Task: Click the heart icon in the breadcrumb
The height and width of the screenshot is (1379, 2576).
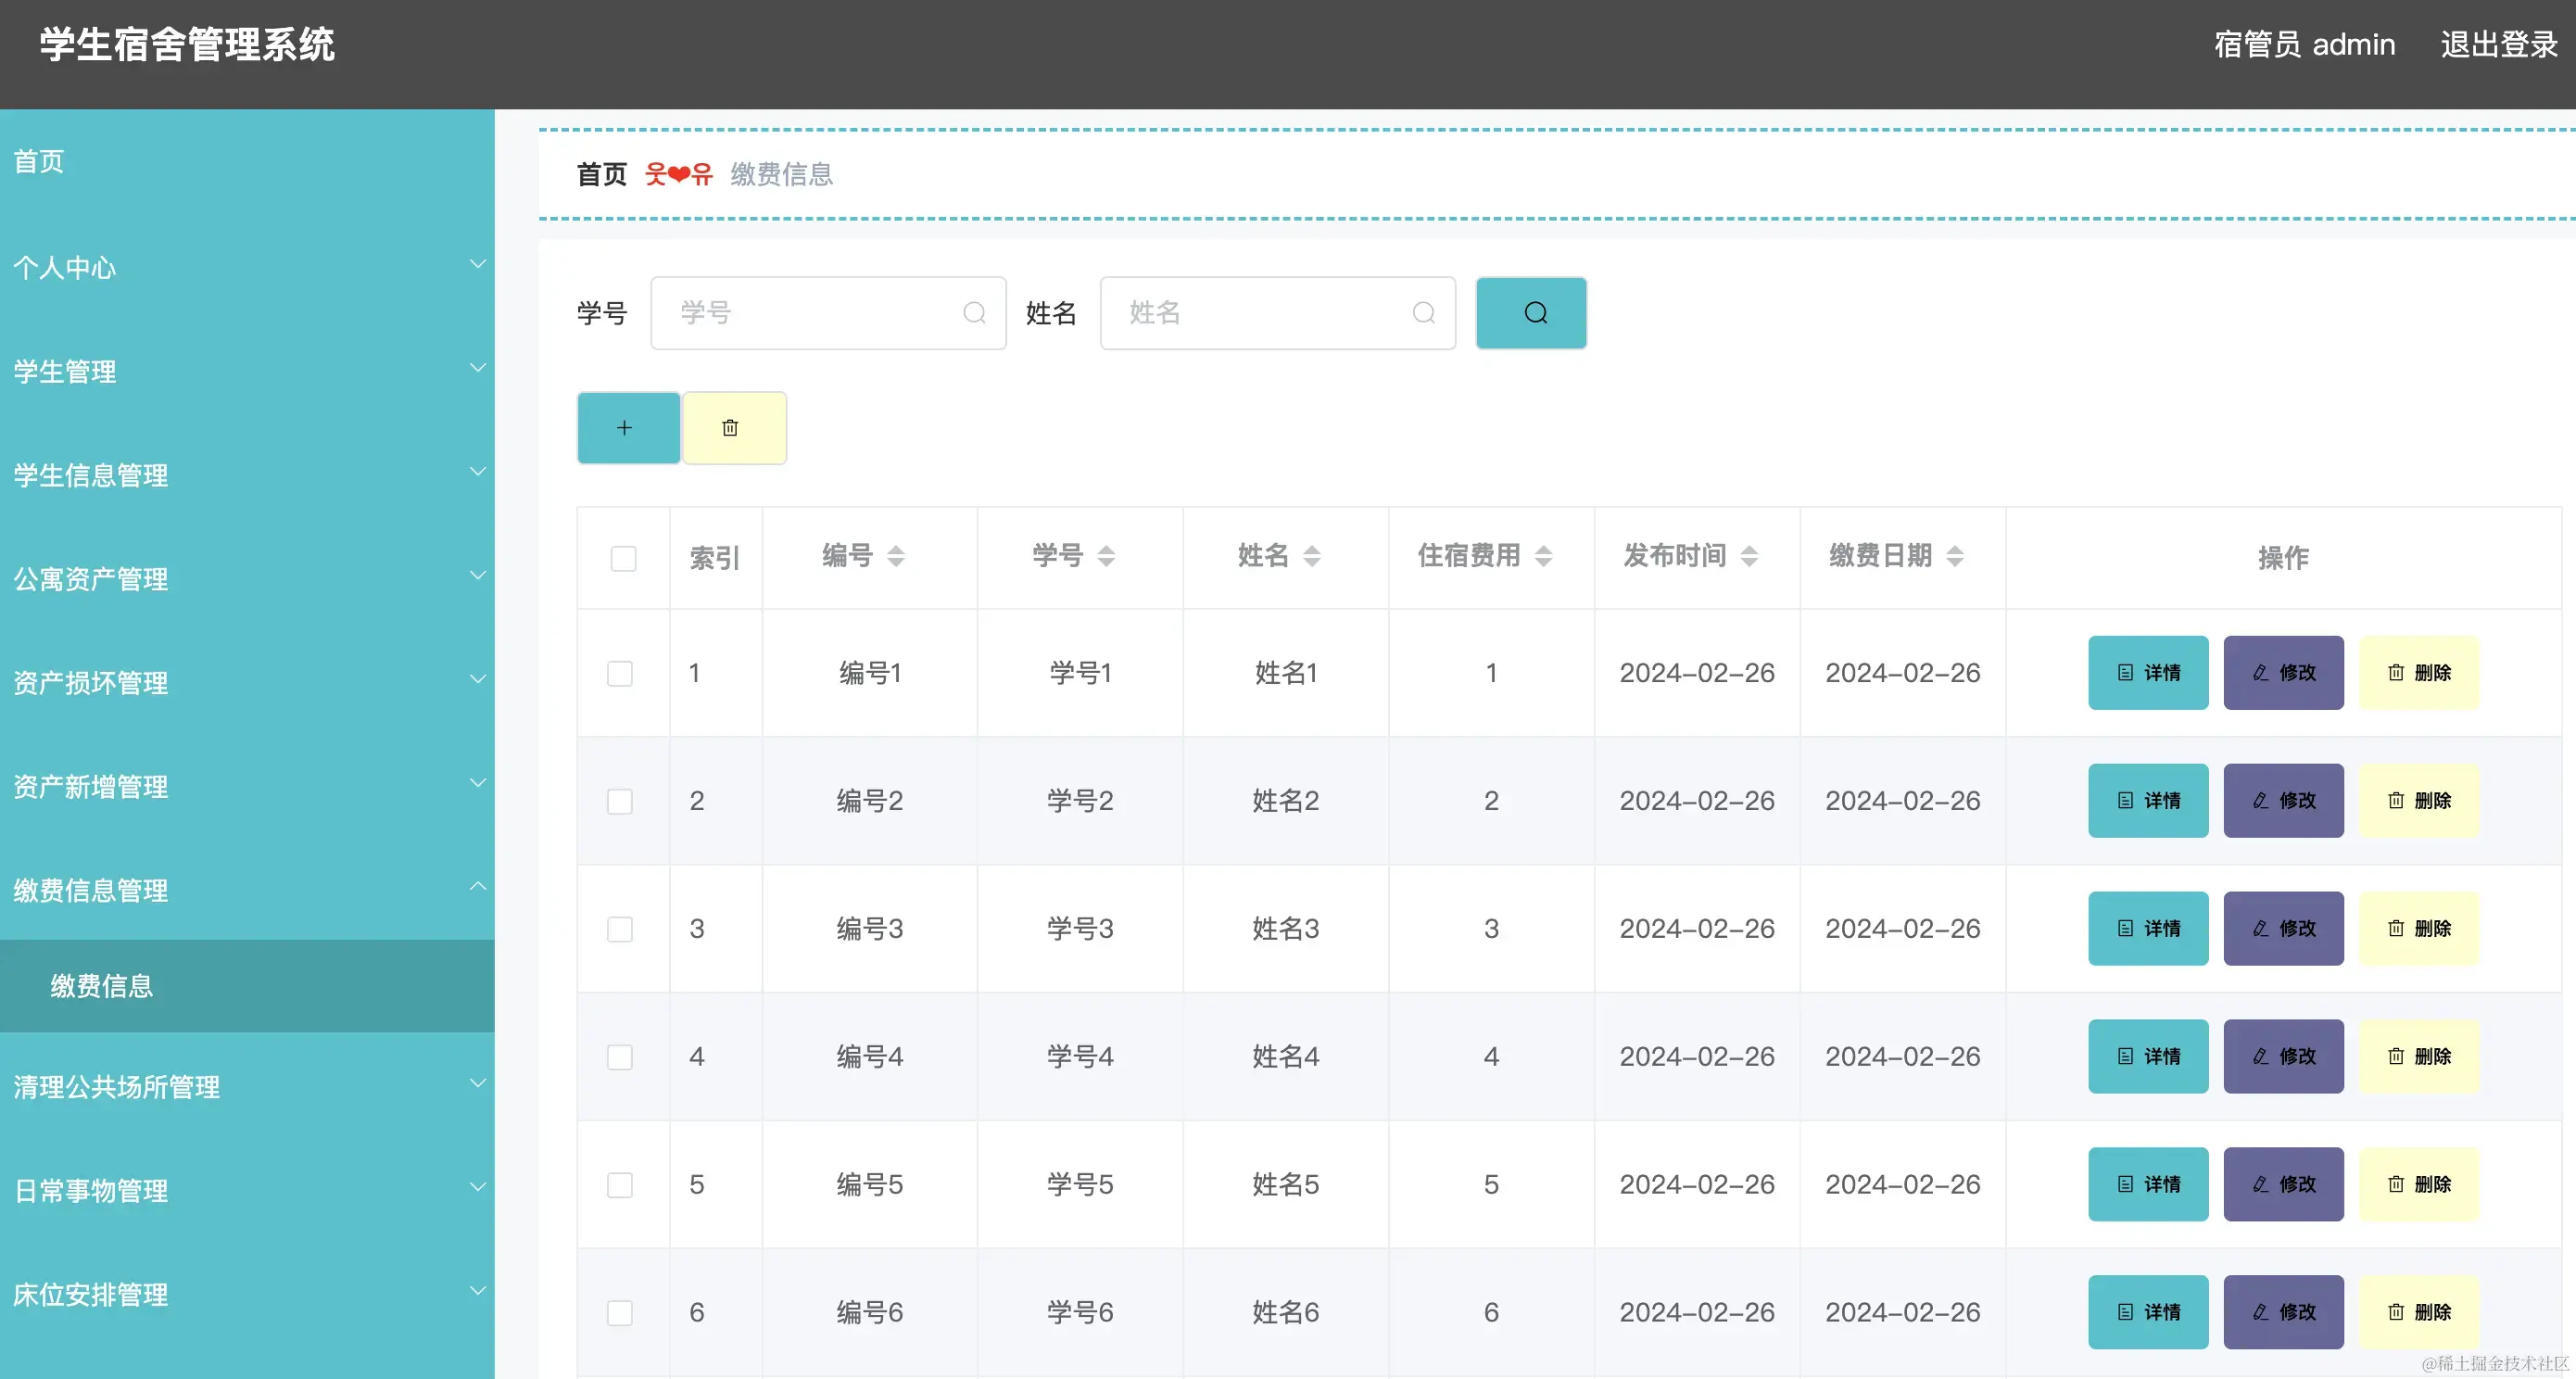Action: pos(678,173)
